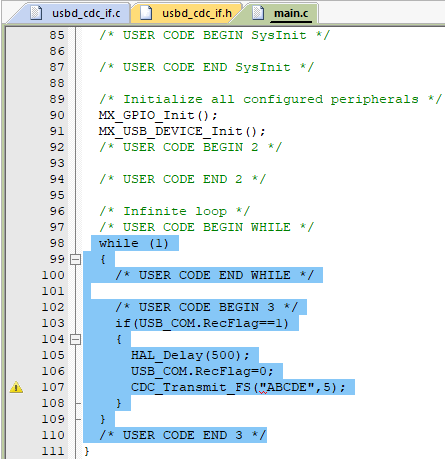The image size is (445, 459).
Task: Click the while (1) statement
Action: coord(134,243)
